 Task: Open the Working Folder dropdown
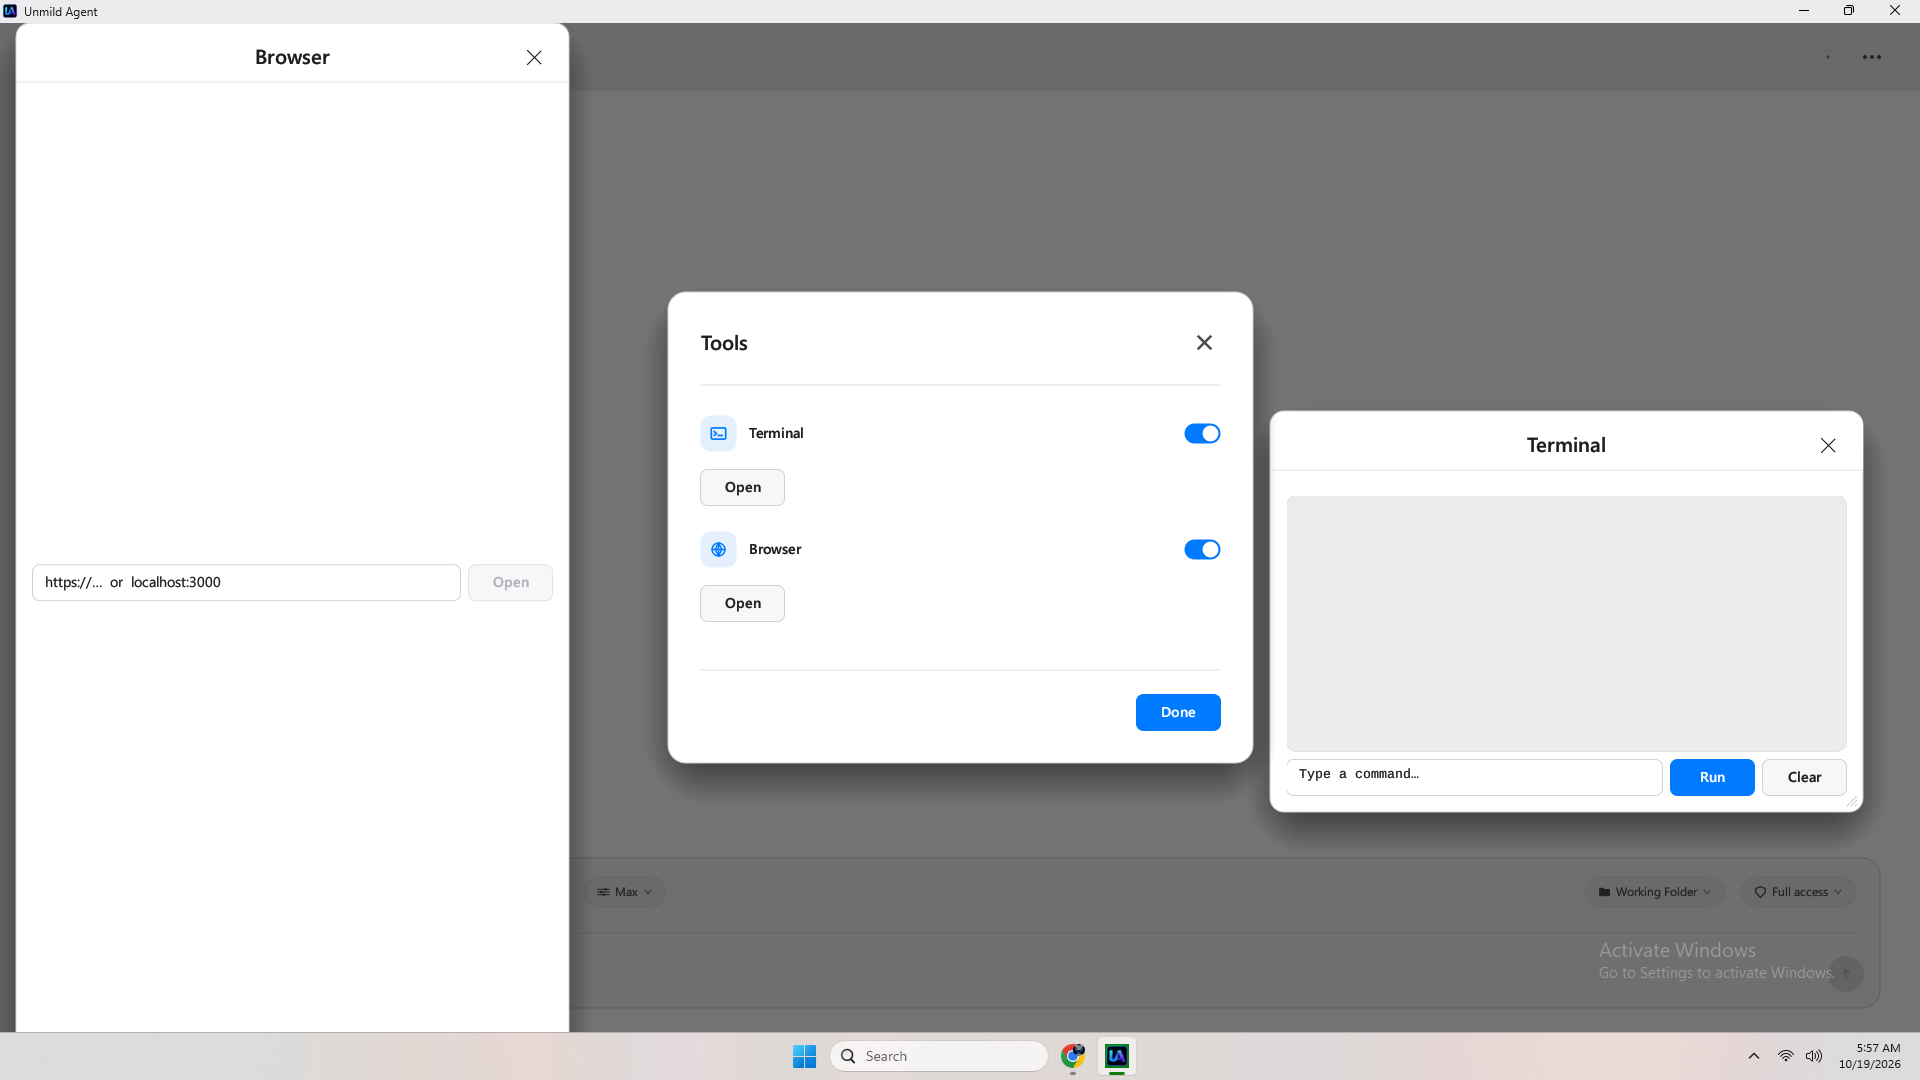(1655, 892)
